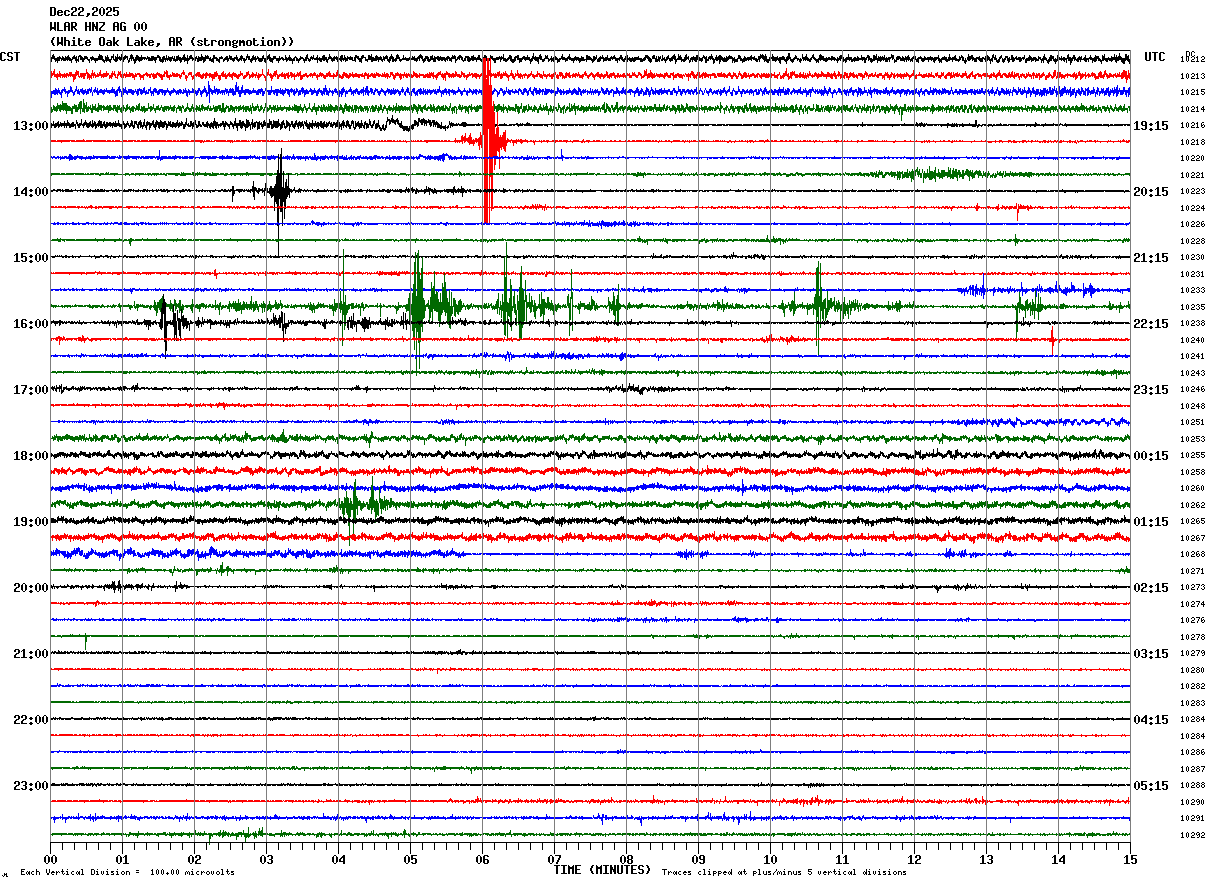Click the 08 minute mark on the axis
The image size is (1210, 886).
[626, 859]
